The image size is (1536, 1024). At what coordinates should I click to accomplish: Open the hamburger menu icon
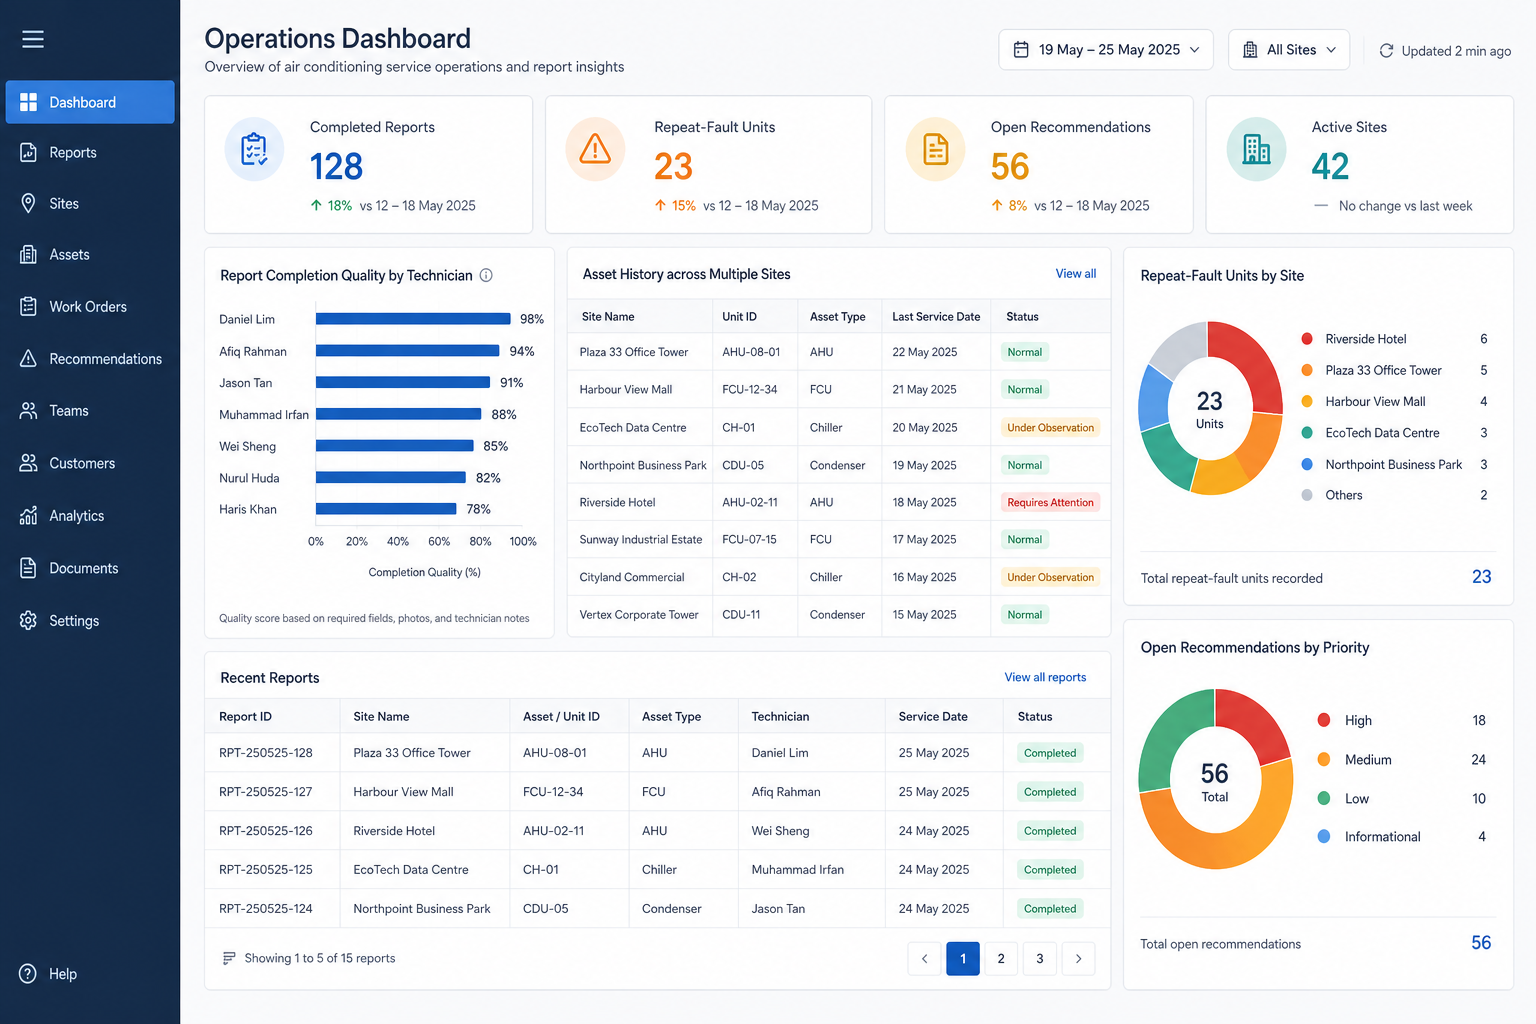click(x=33, y=39)
